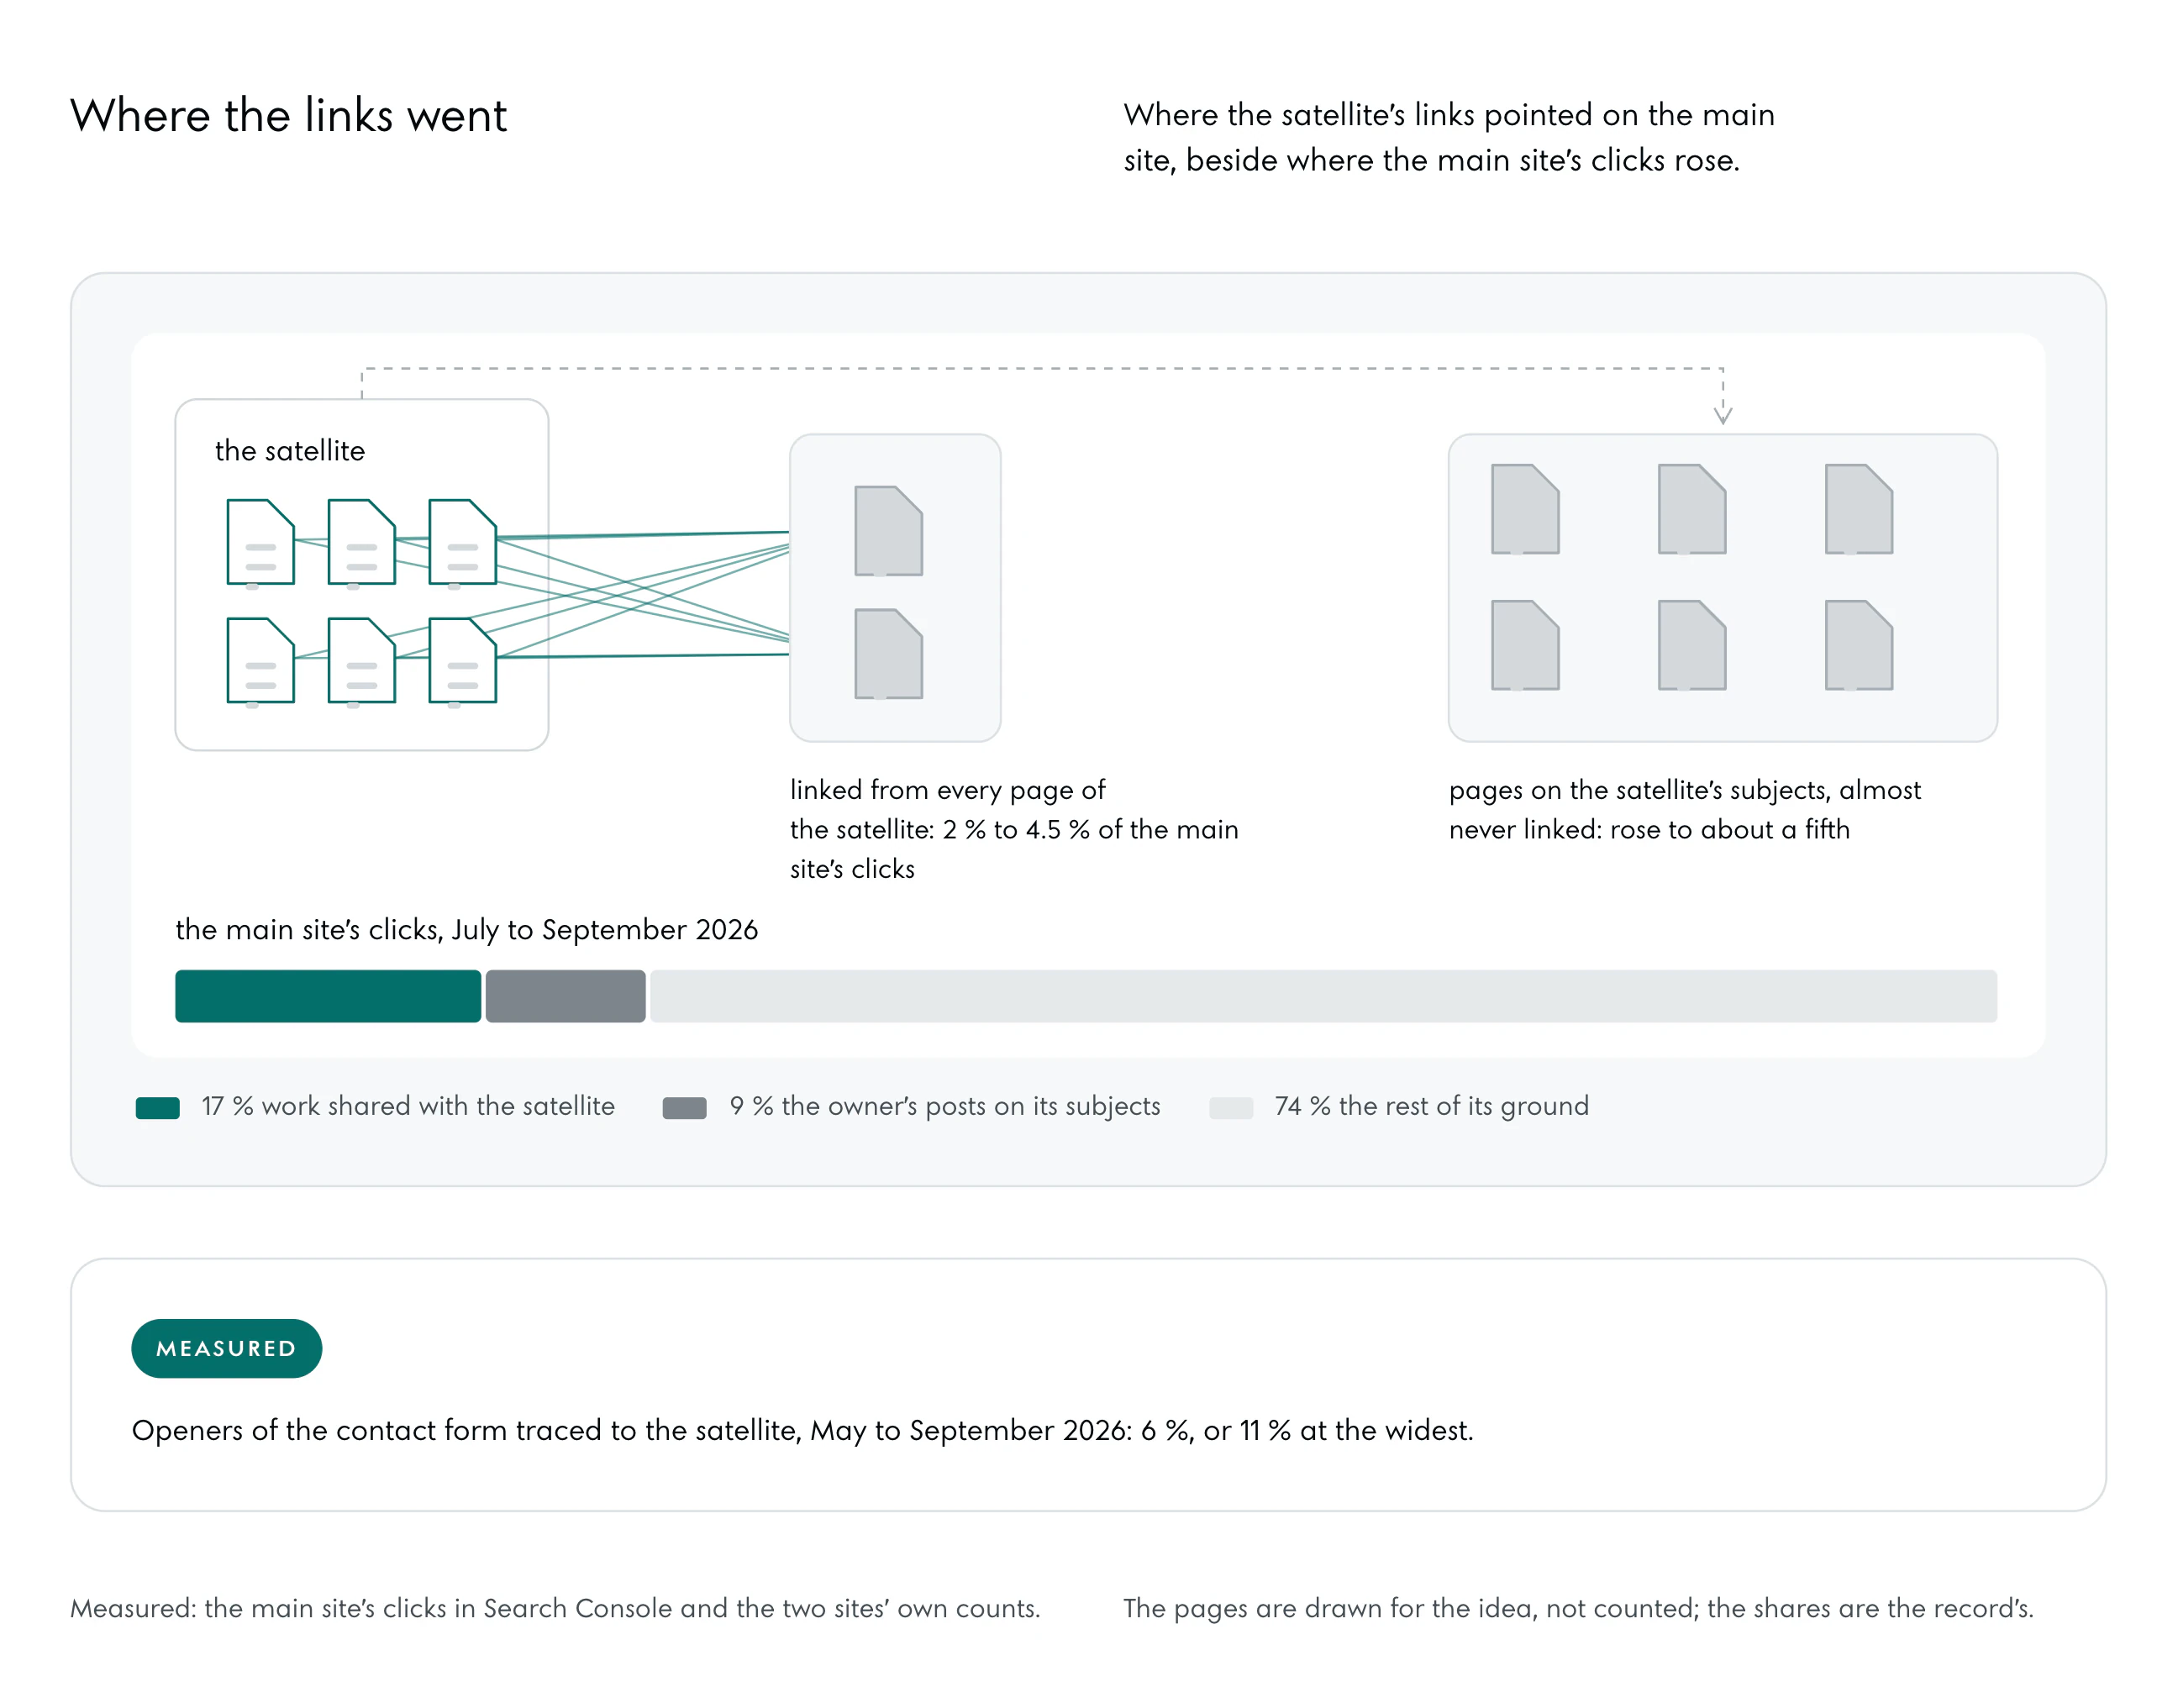The width and height of the screenshot is (2178, 1708).
Task: Click 'the satellite' label
Action: coord(290,451)
